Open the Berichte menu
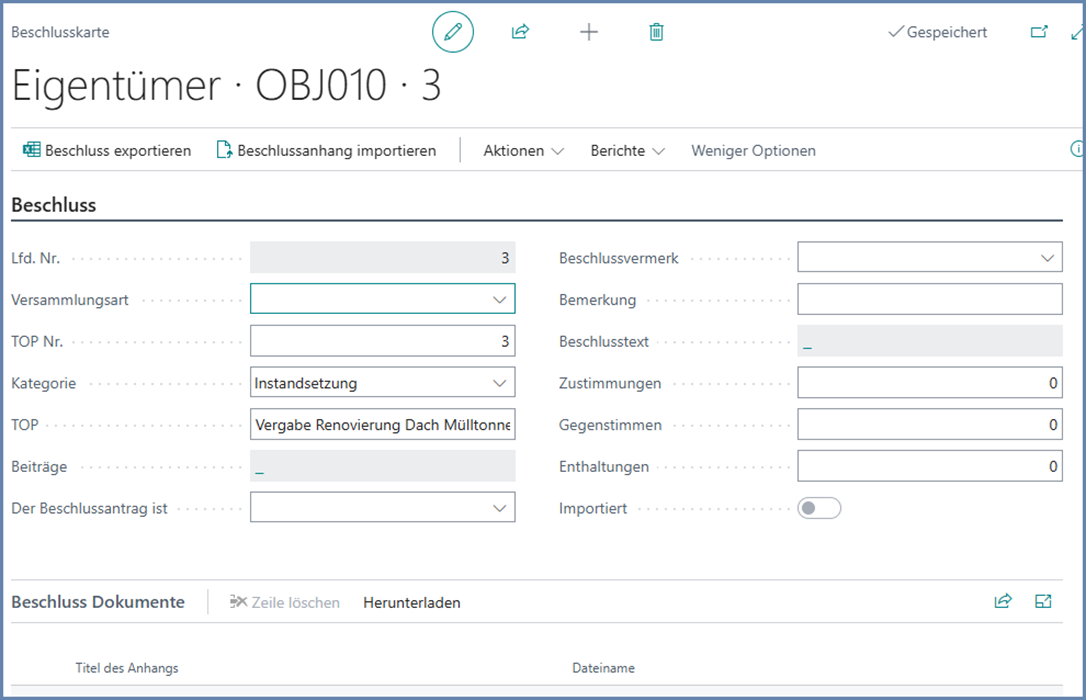The image size is (1086, 700). coord(627,151)
